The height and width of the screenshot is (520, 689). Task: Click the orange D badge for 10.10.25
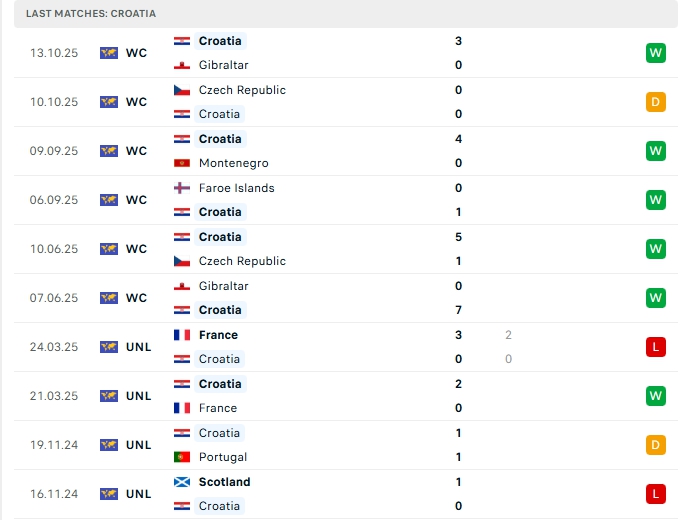click(x=656, y=102)
